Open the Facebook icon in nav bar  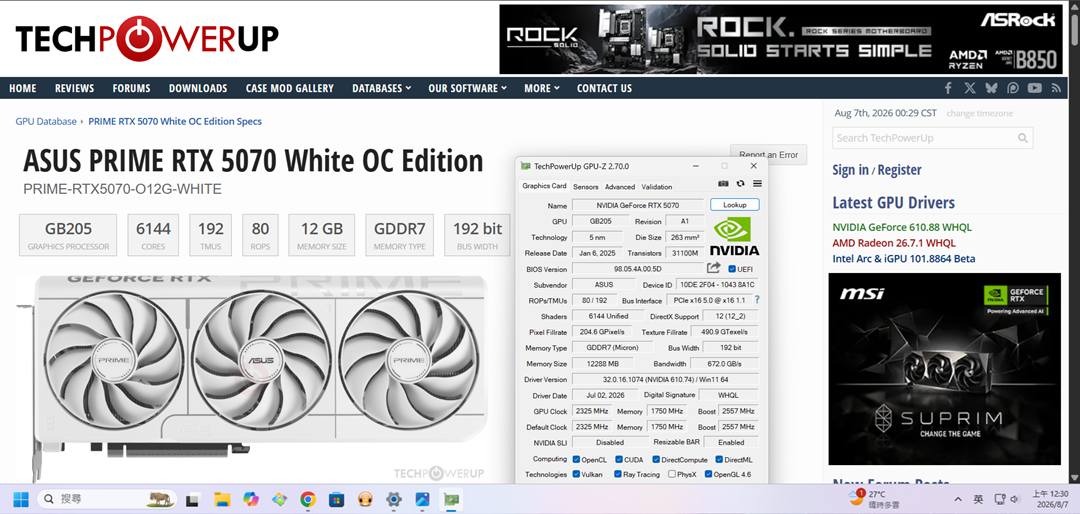948,88
